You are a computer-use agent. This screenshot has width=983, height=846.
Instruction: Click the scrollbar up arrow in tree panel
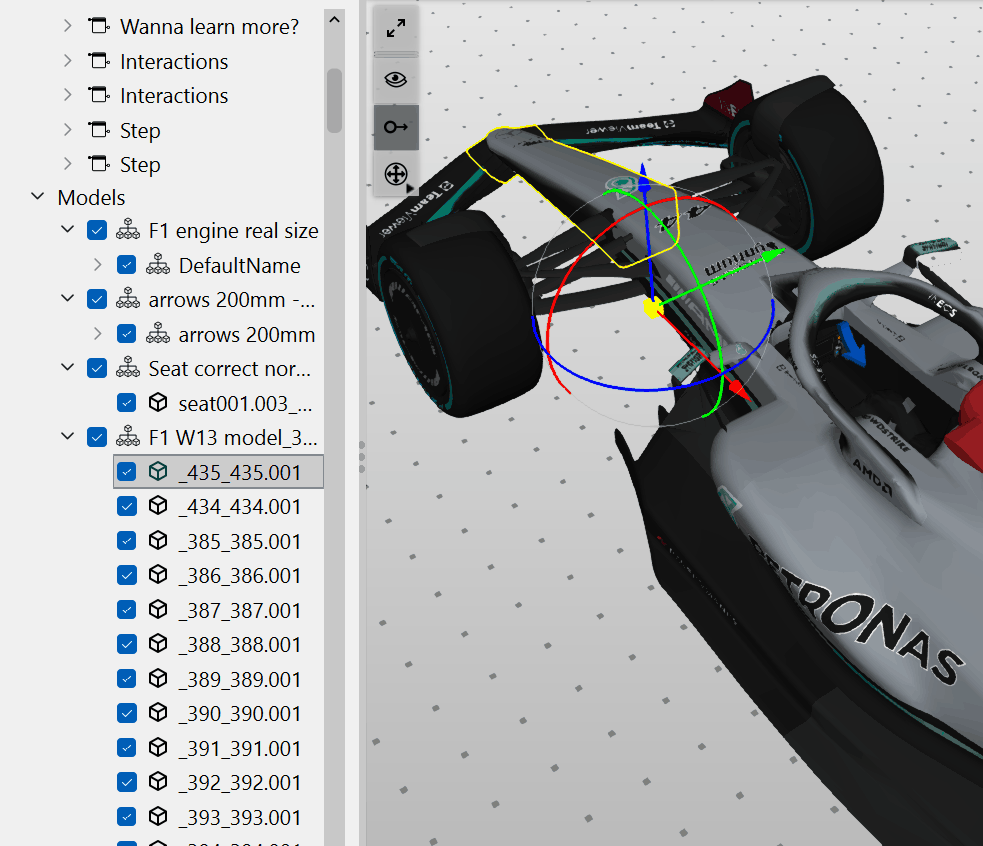(334, 20)
